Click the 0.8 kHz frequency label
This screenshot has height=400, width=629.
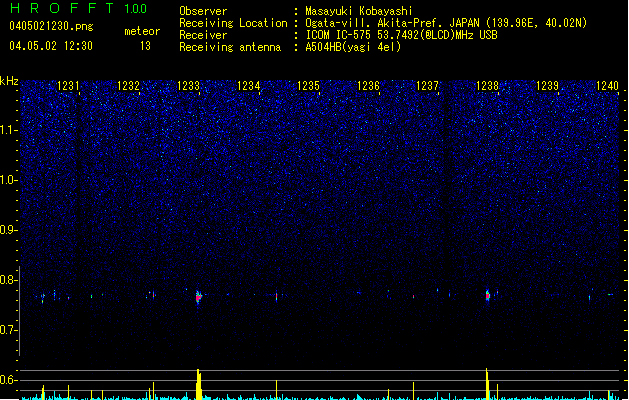coord(9,280)
